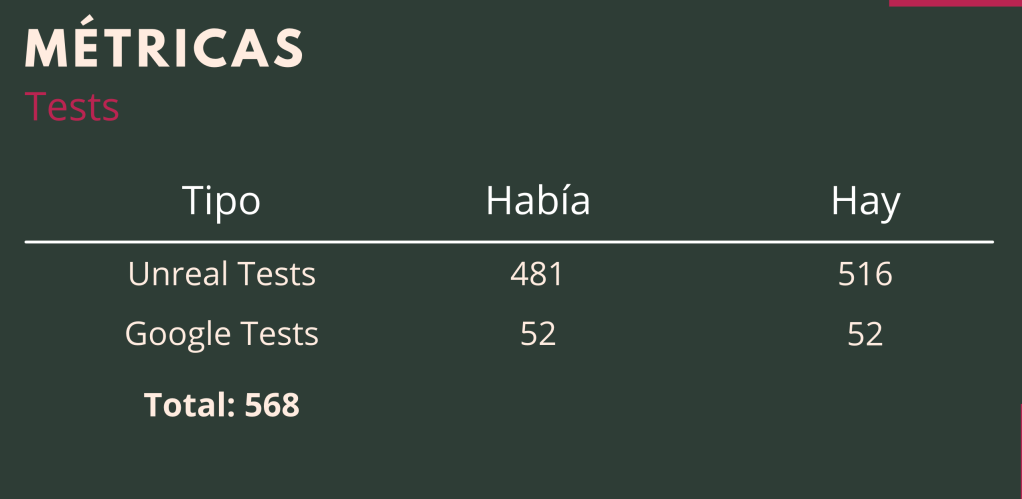Click the white divider line under headers

click(x=509, y=242)
